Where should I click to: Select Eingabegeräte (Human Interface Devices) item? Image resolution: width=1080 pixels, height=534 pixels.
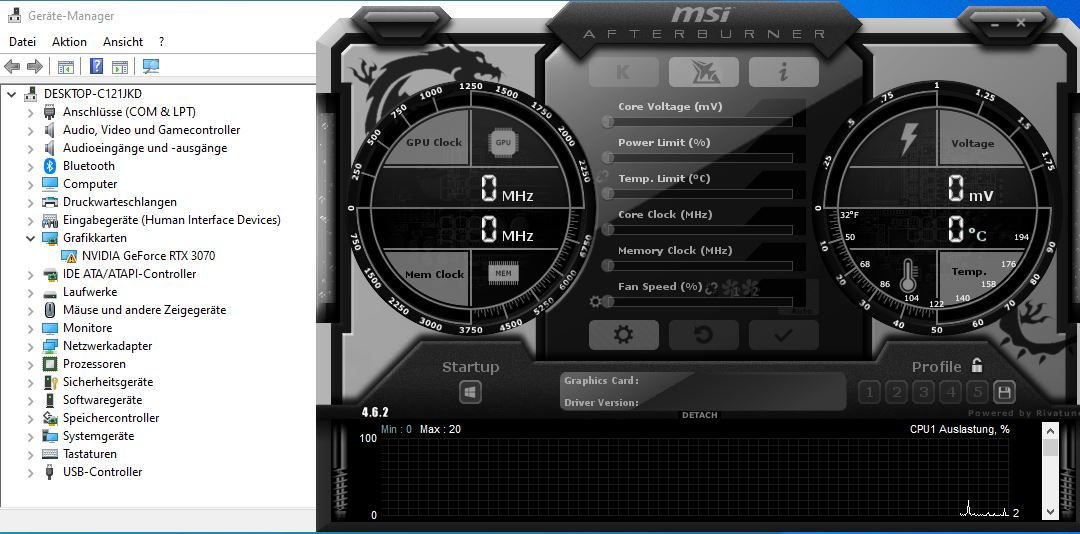point(172,220)
